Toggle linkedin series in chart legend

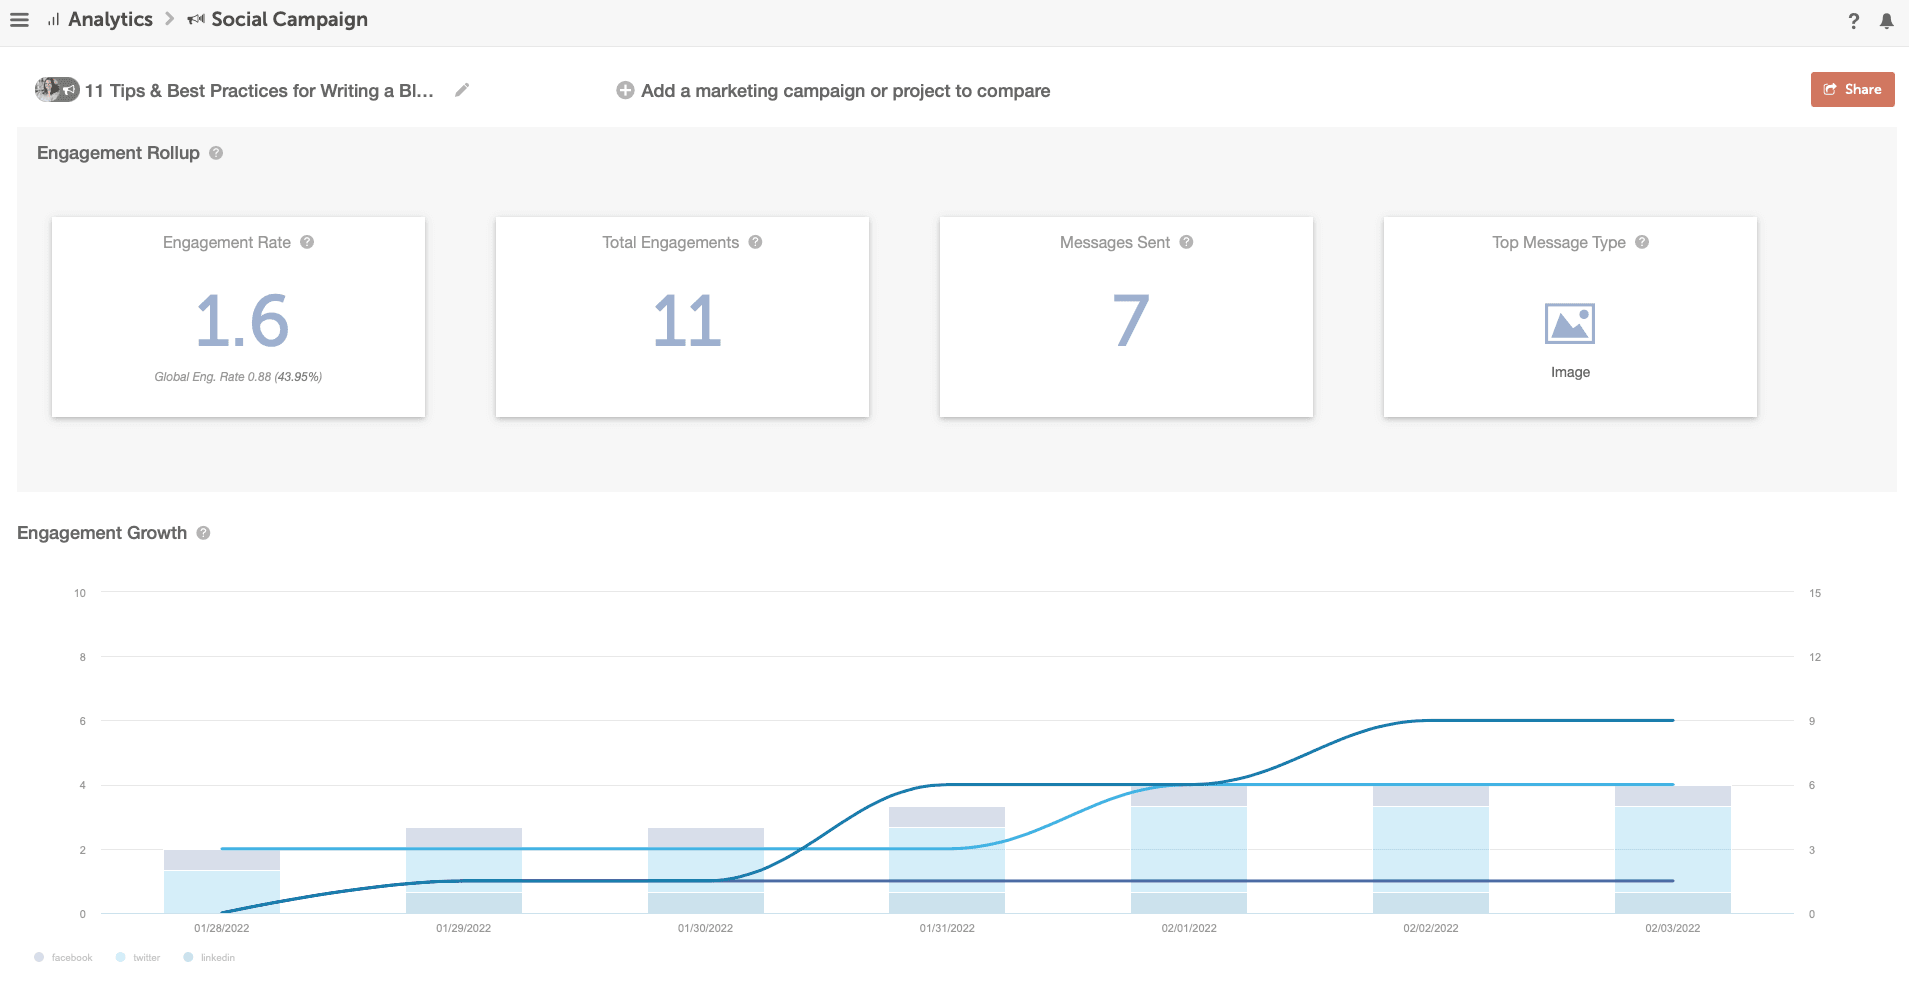coord(209,957)
